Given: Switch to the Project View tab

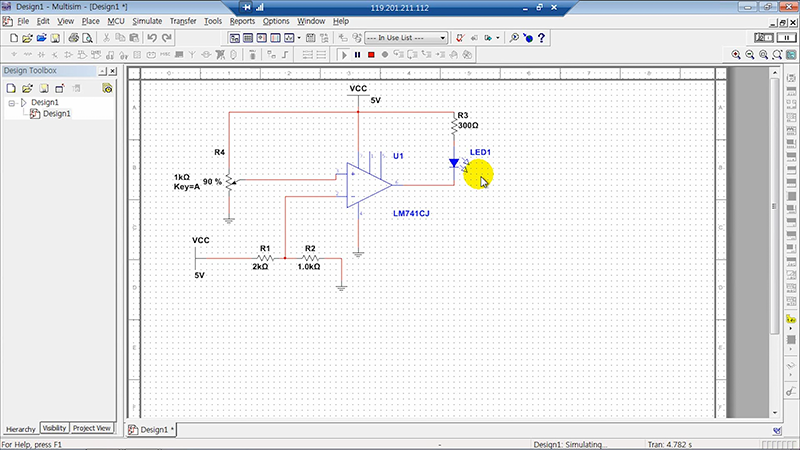Looking at the screenshot, I should pyautogui.click(x=92, y=428).
